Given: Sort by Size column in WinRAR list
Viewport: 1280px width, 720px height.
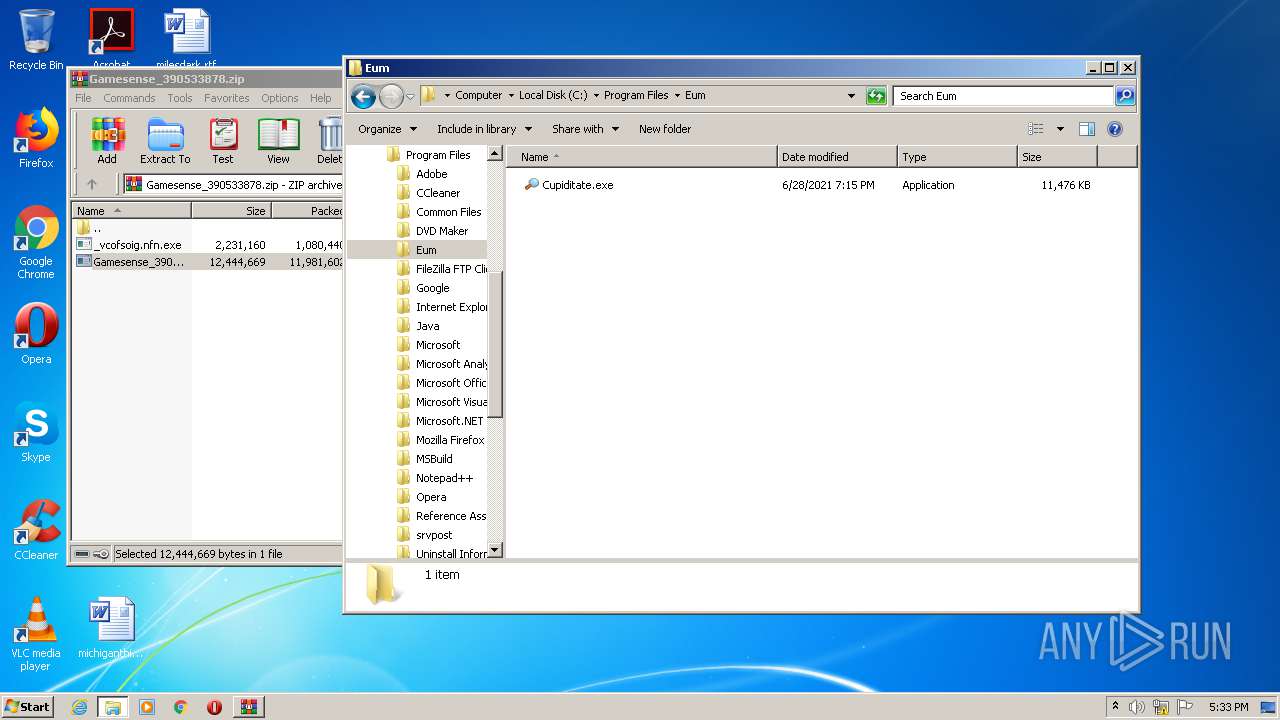Looking at the screenshot, I should (231, 211).
